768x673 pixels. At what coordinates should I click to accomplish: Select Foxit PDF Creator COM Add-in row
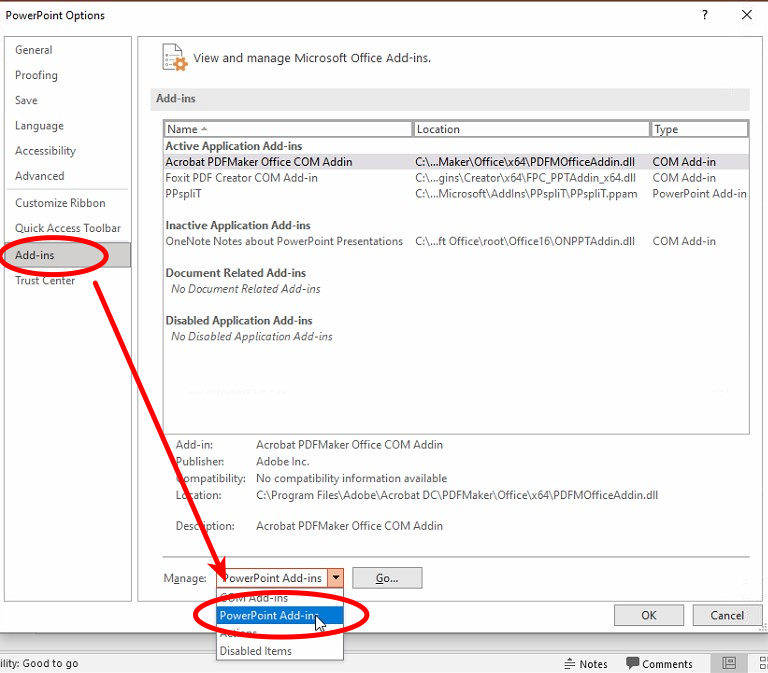click(241, 178)
